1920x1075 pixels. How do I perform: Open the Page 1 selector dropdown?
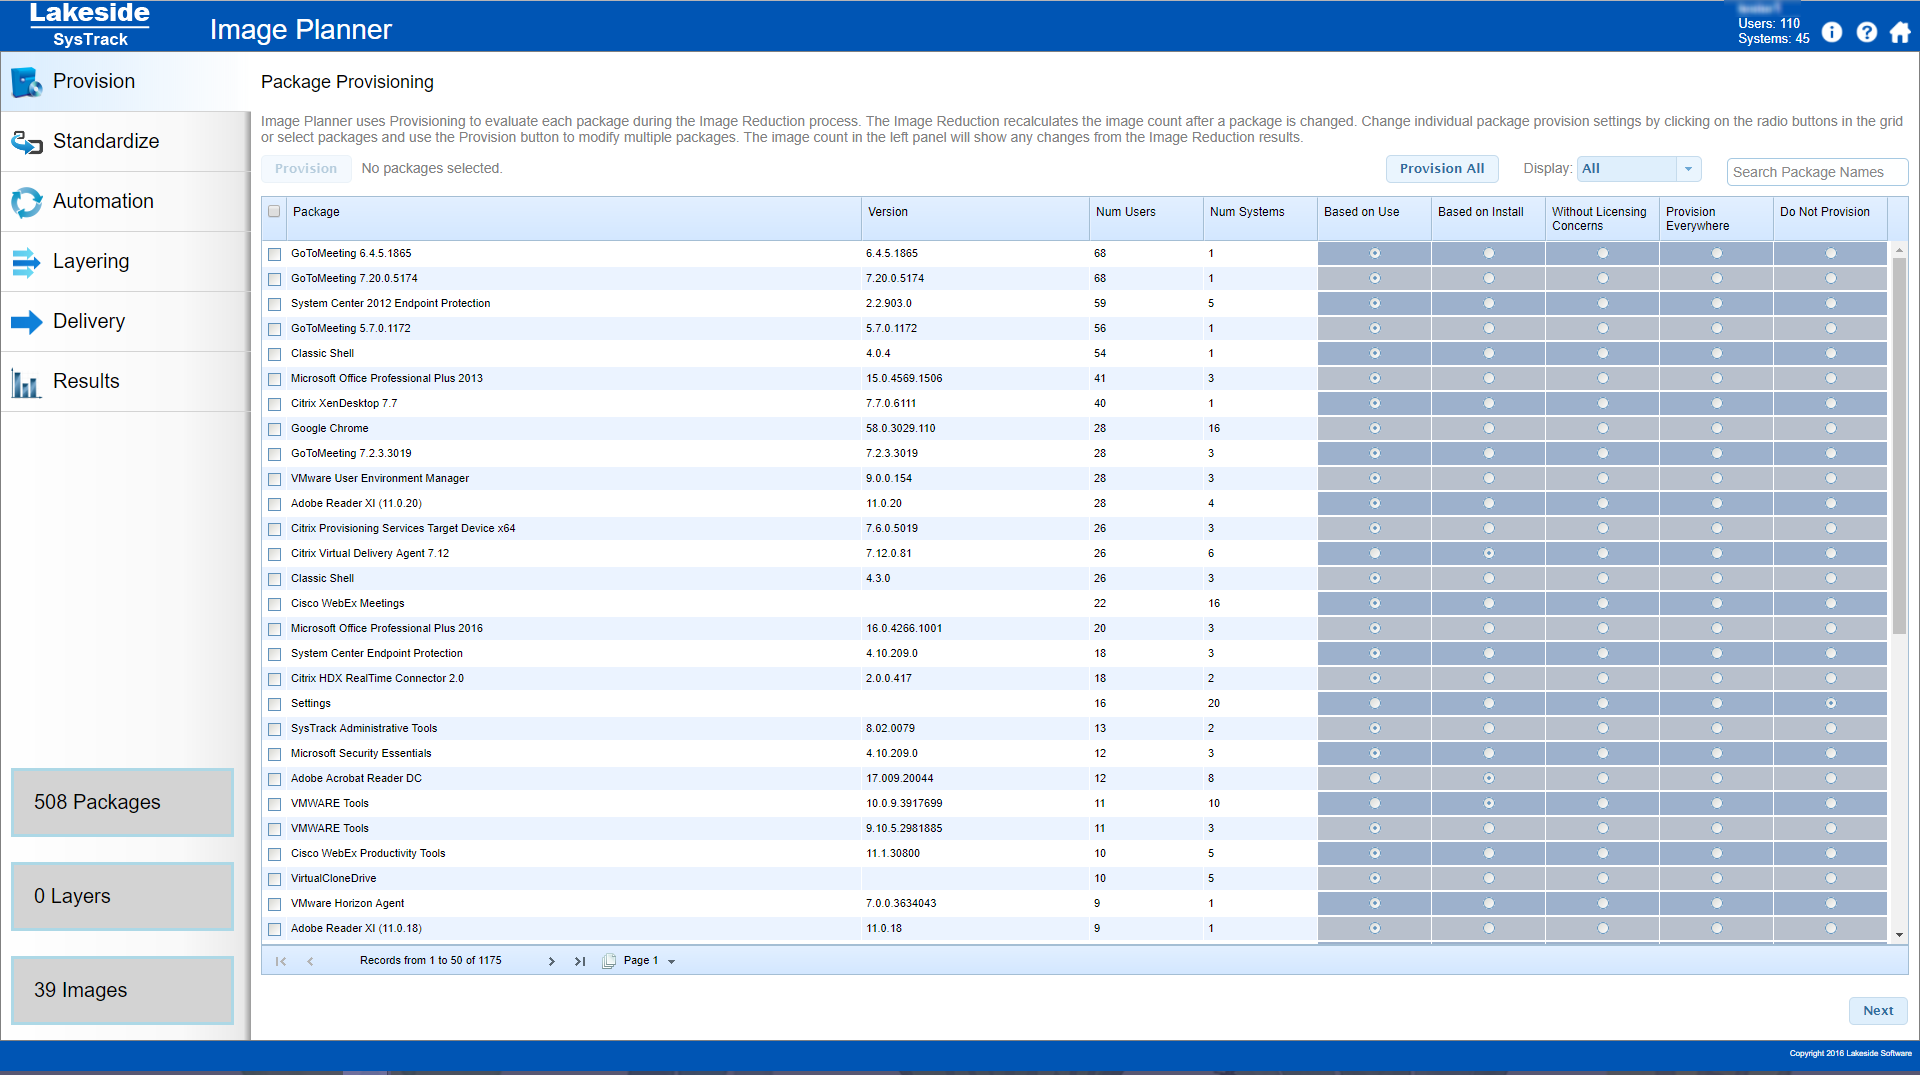tap(671, 962)
